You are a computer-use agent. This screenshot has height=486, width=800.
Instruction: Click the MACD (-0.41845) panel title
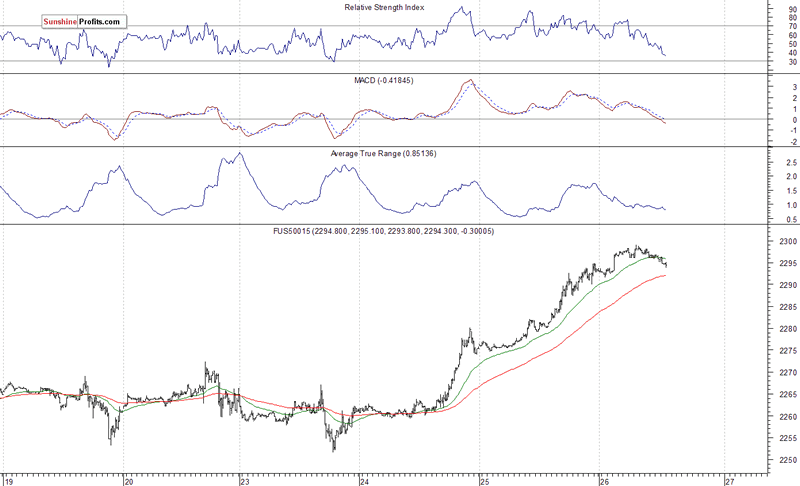tap(386, 80)
